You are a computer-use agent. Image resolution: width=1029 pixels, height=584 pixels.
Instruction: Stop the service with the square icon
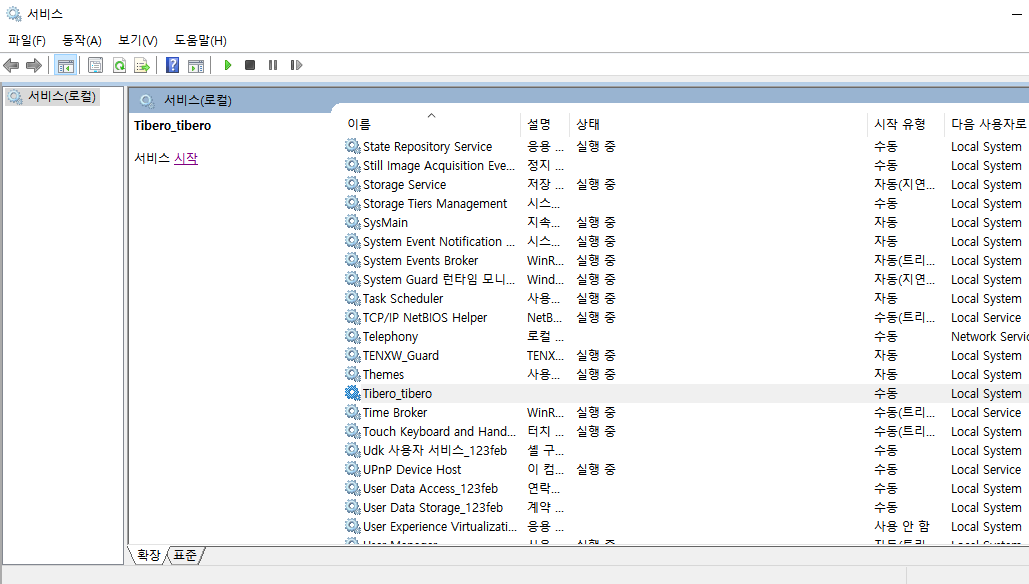point(249,65)
